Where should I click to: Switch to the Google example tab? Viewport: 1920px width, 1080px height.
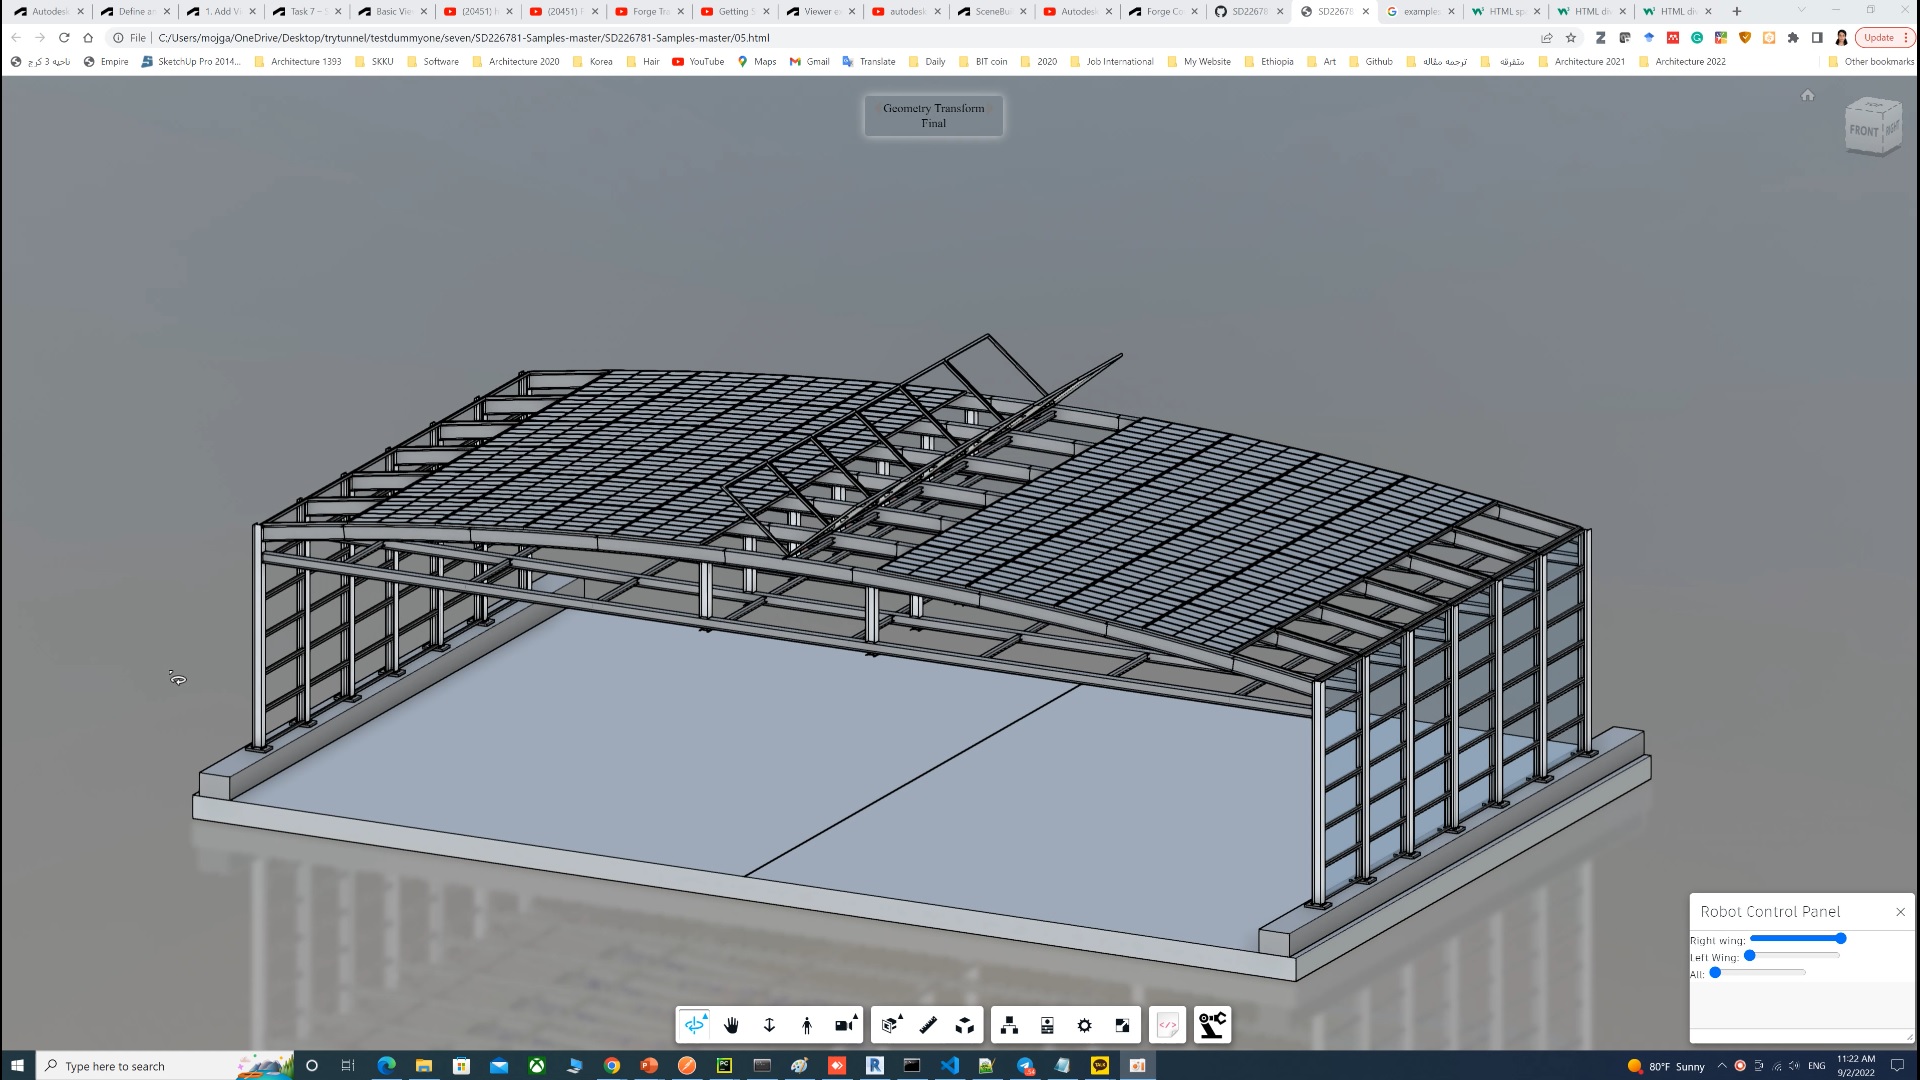[x=1420, y=12]
